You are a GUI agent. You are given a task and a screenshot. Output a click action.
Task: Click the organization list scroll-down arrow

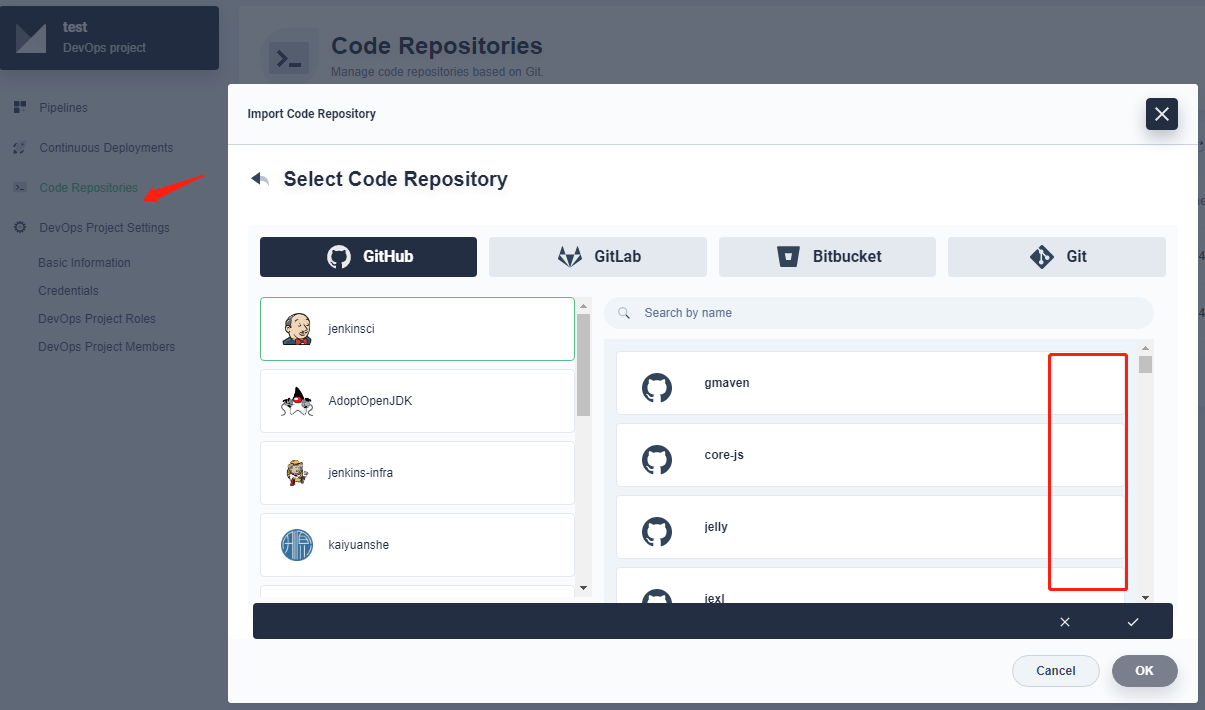pyautogui.click(x=584, y=588)
